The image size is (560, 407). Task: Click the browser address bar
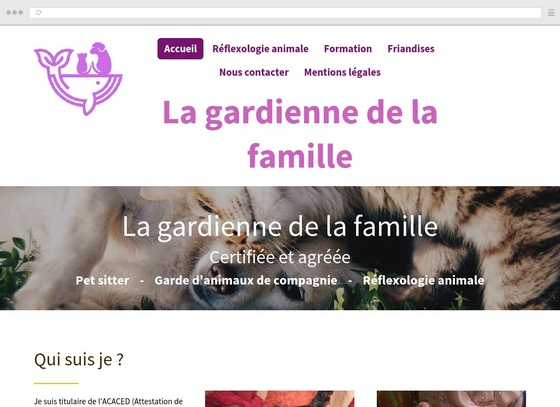coord(285,12)
